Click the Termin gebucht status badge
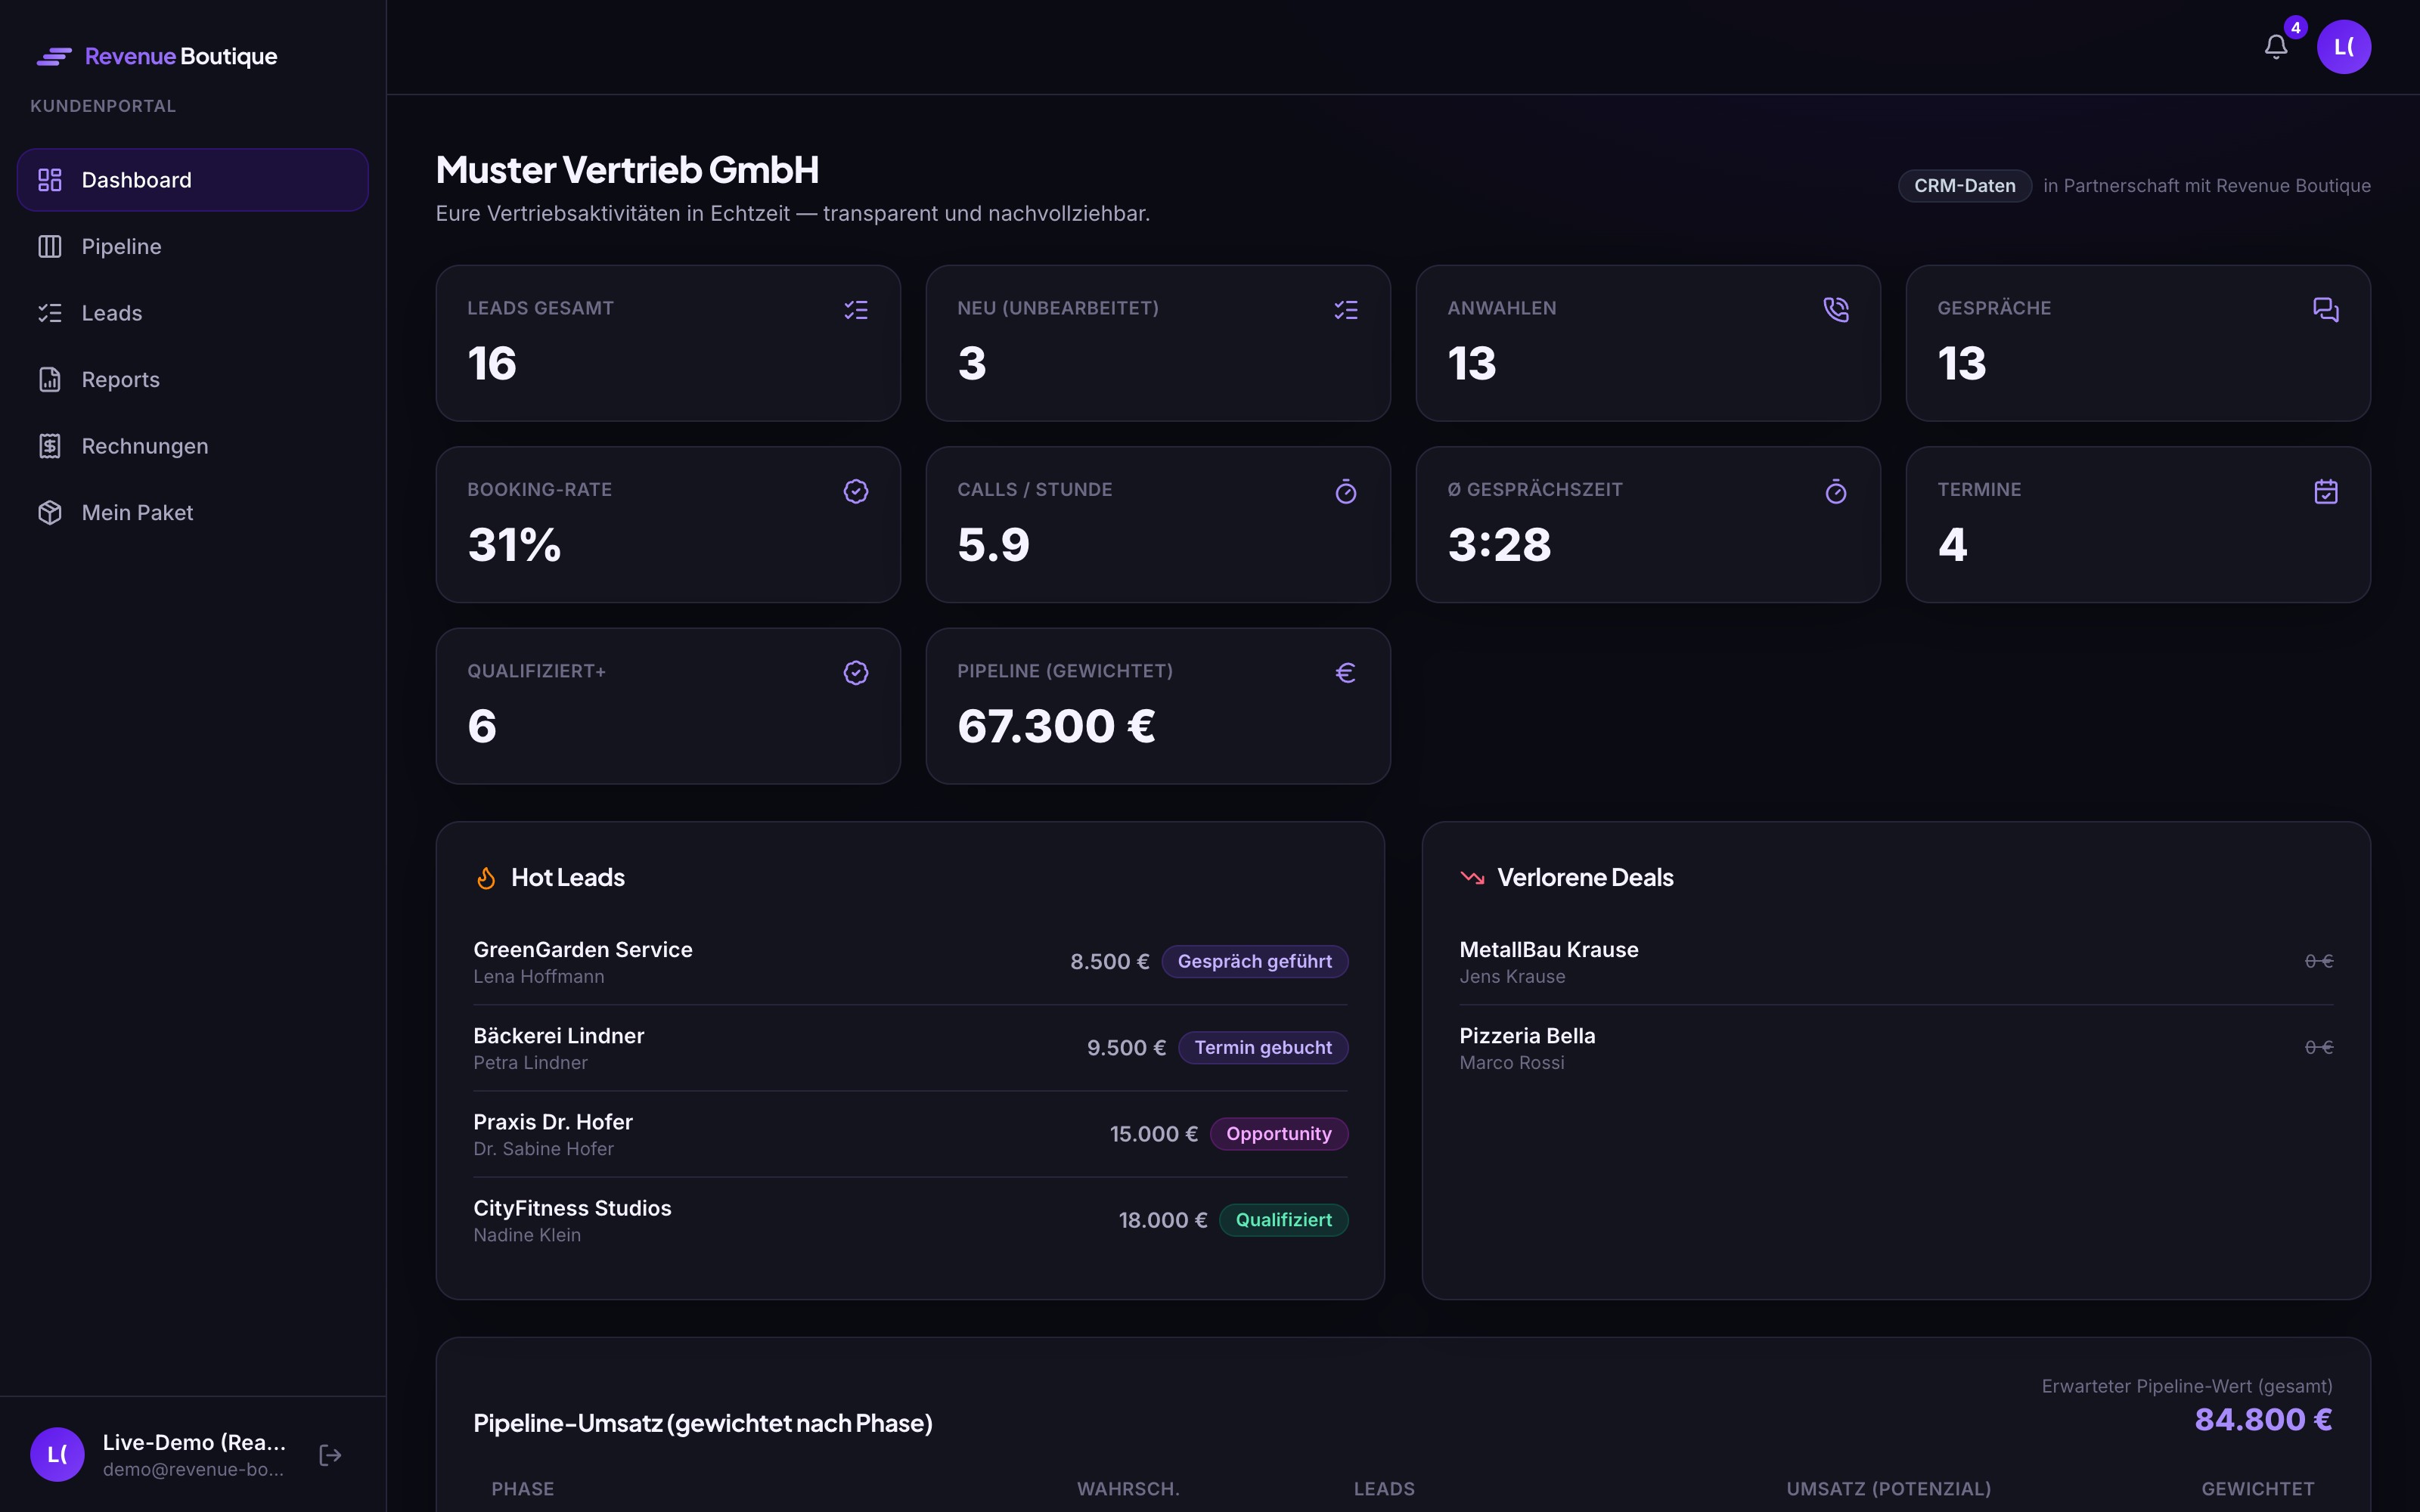 click(x=1263, y=1048)
